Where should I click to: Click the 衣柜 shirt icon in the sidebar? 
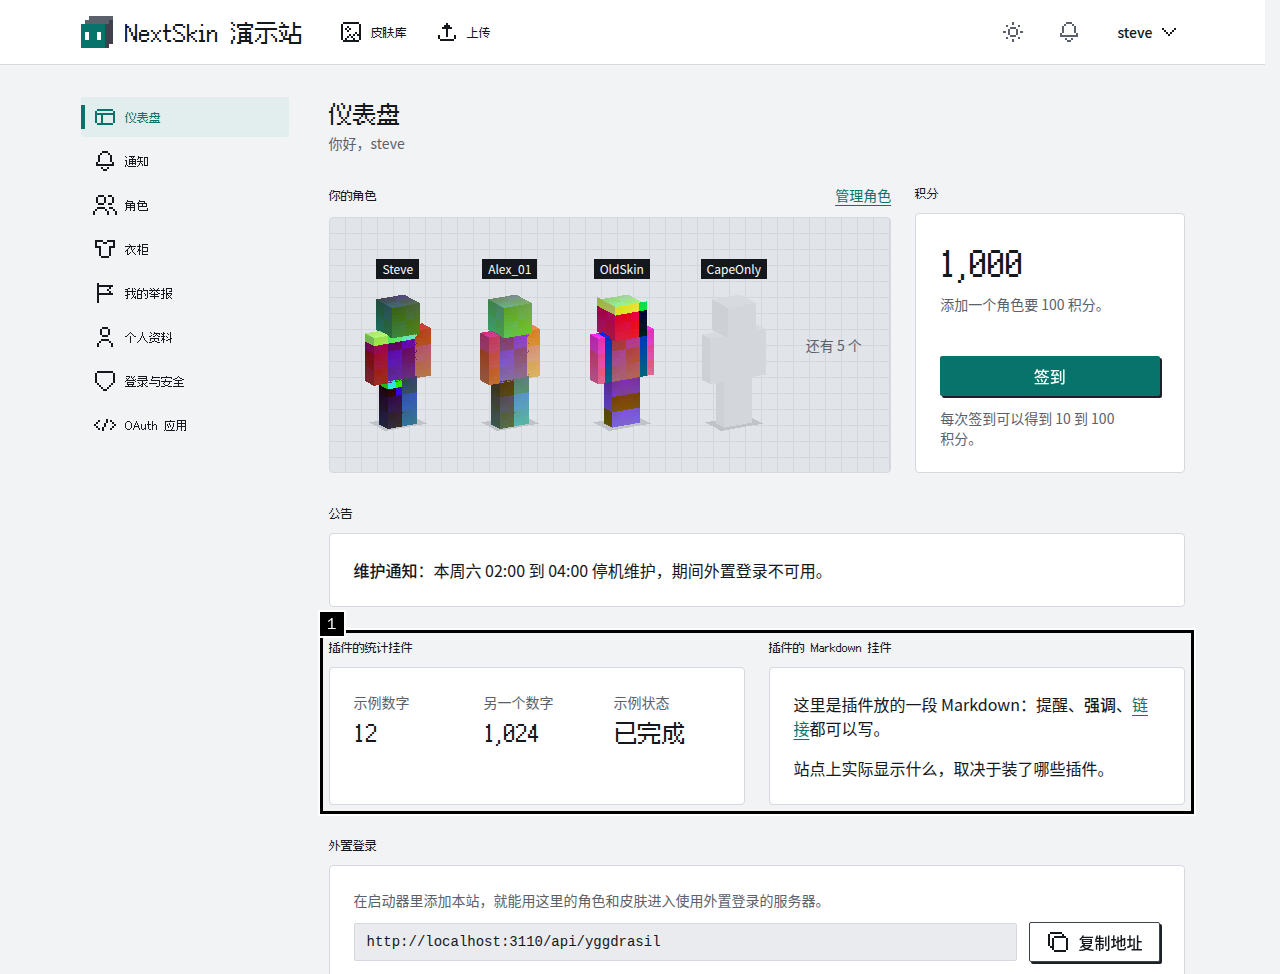tap(105, 249)
